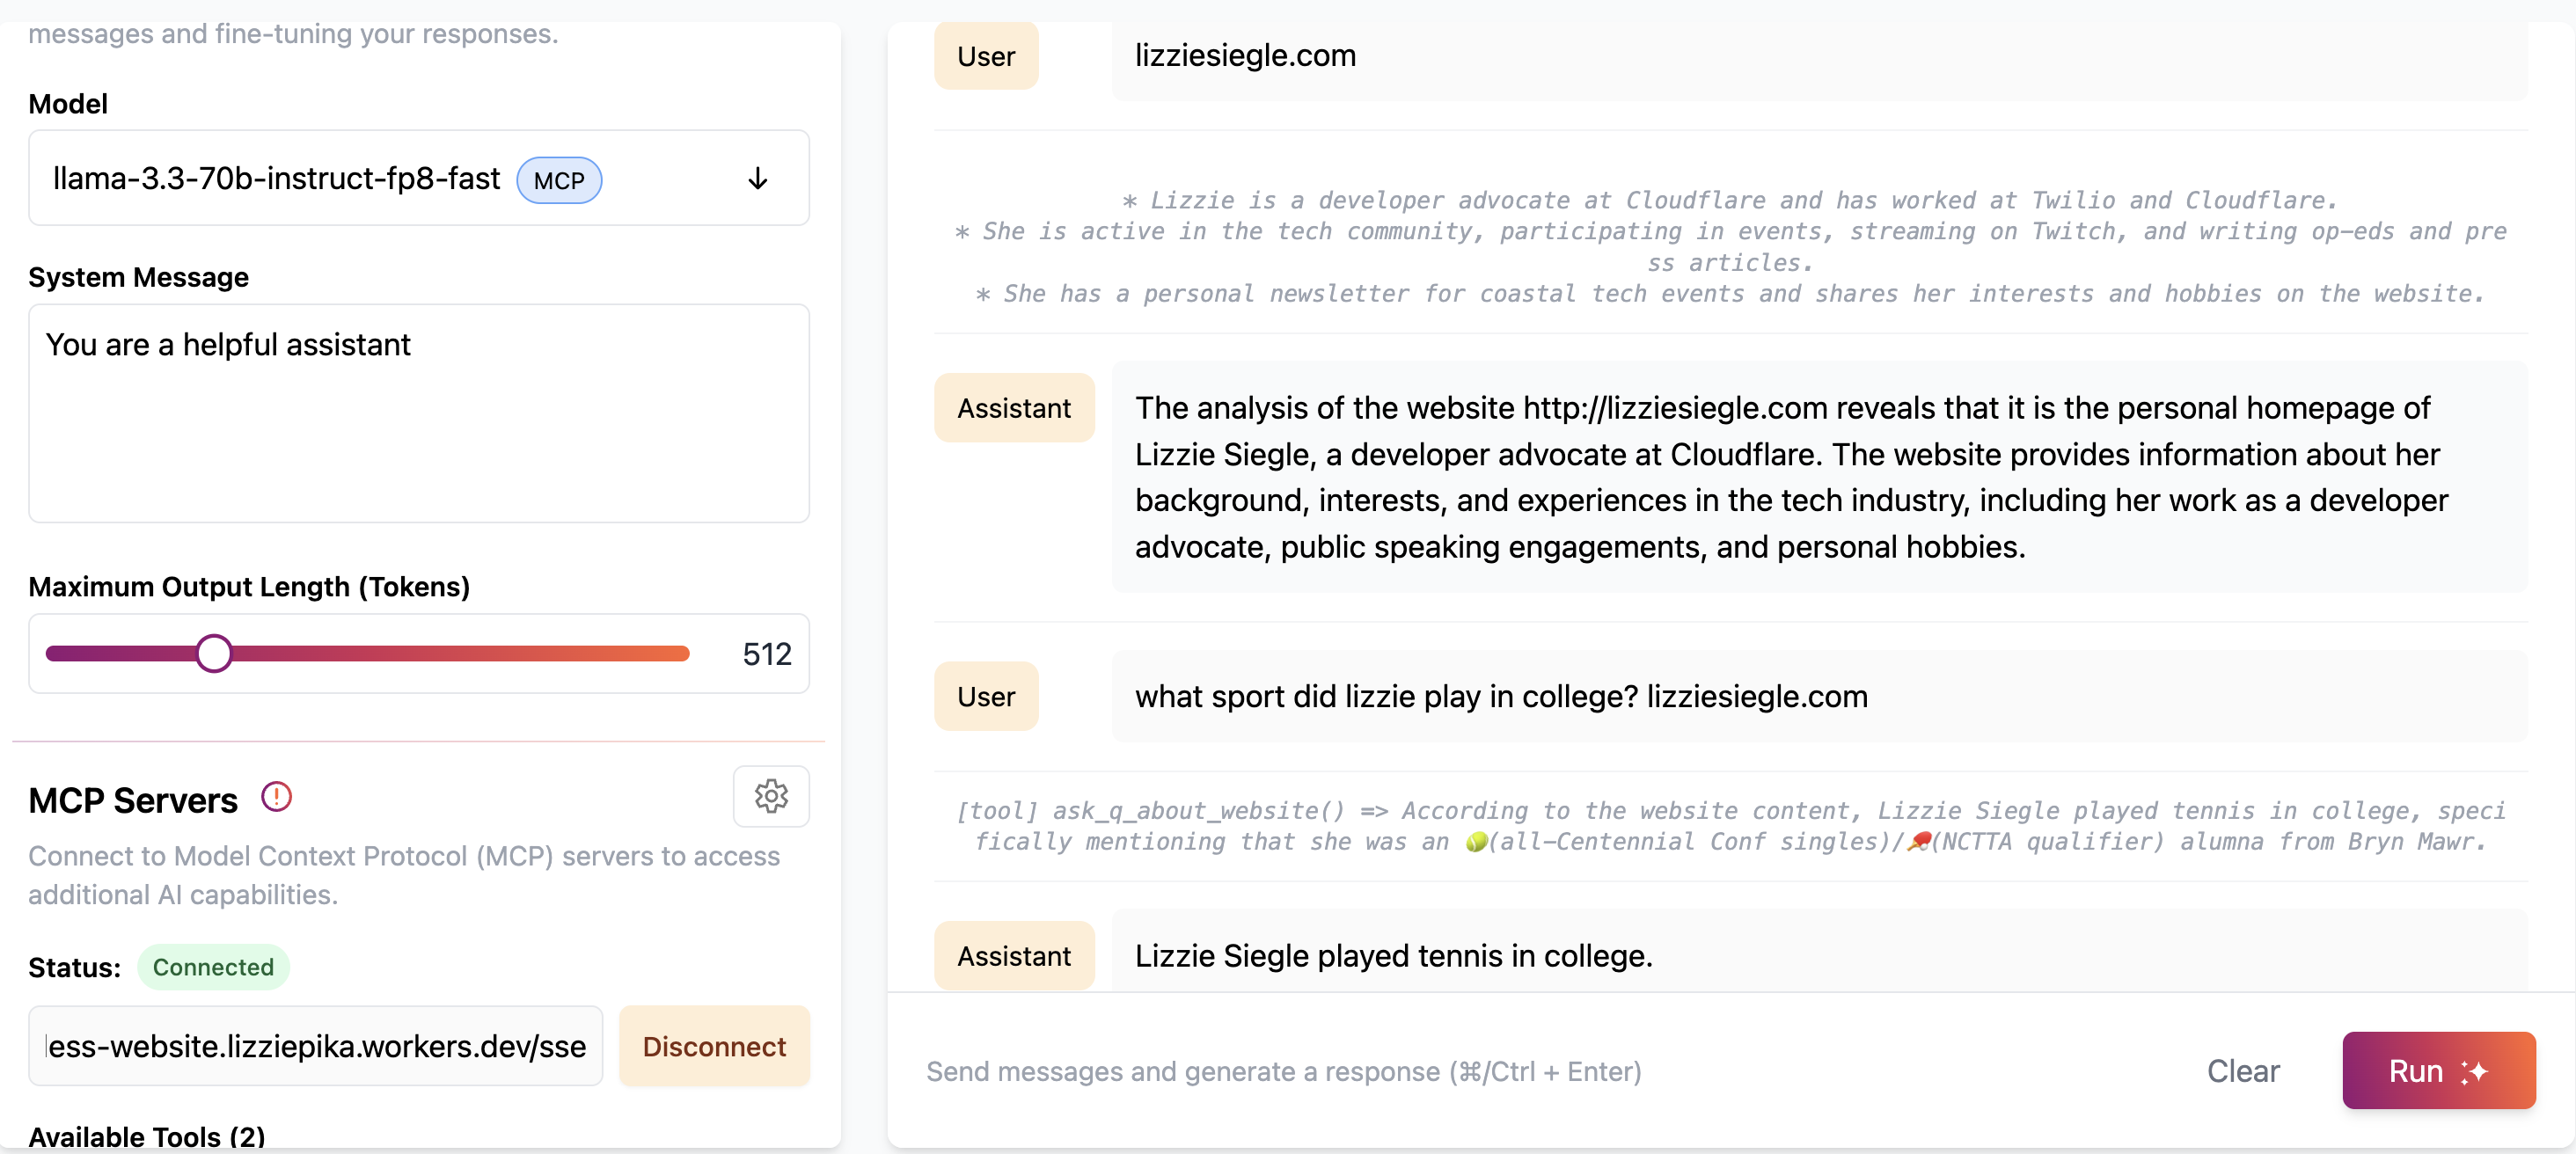Image resolution: width=2576 pixels, height=1154 pixels.
Task: Click the MCP badge next to model name
Action: tap(559, 181)
